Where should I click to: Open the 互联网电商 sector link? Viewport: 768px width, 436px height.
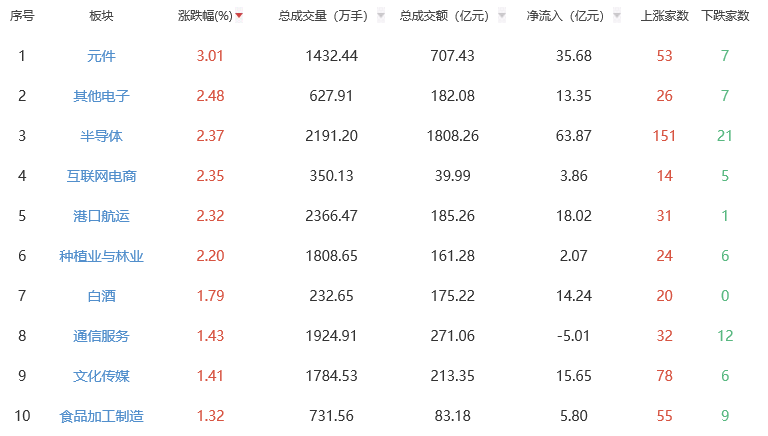101,176
